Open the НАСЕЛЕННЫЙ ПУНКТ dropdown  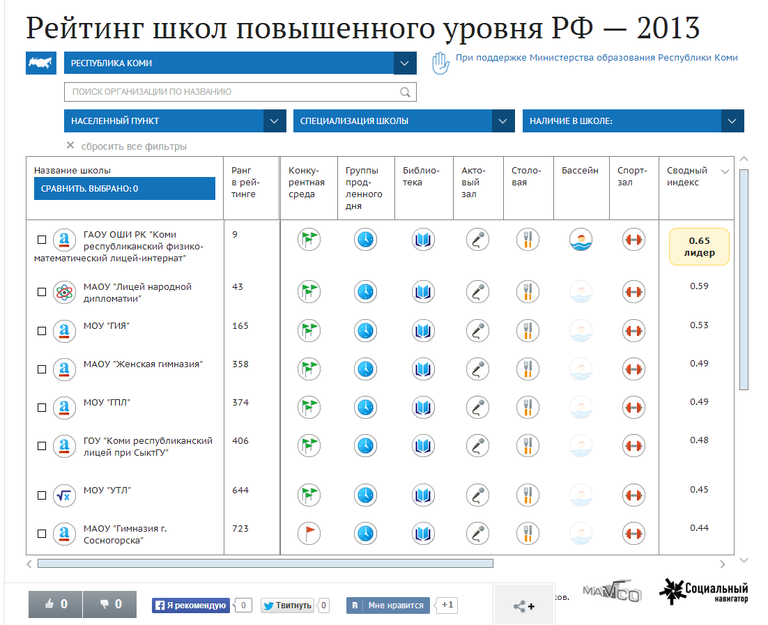175,121
